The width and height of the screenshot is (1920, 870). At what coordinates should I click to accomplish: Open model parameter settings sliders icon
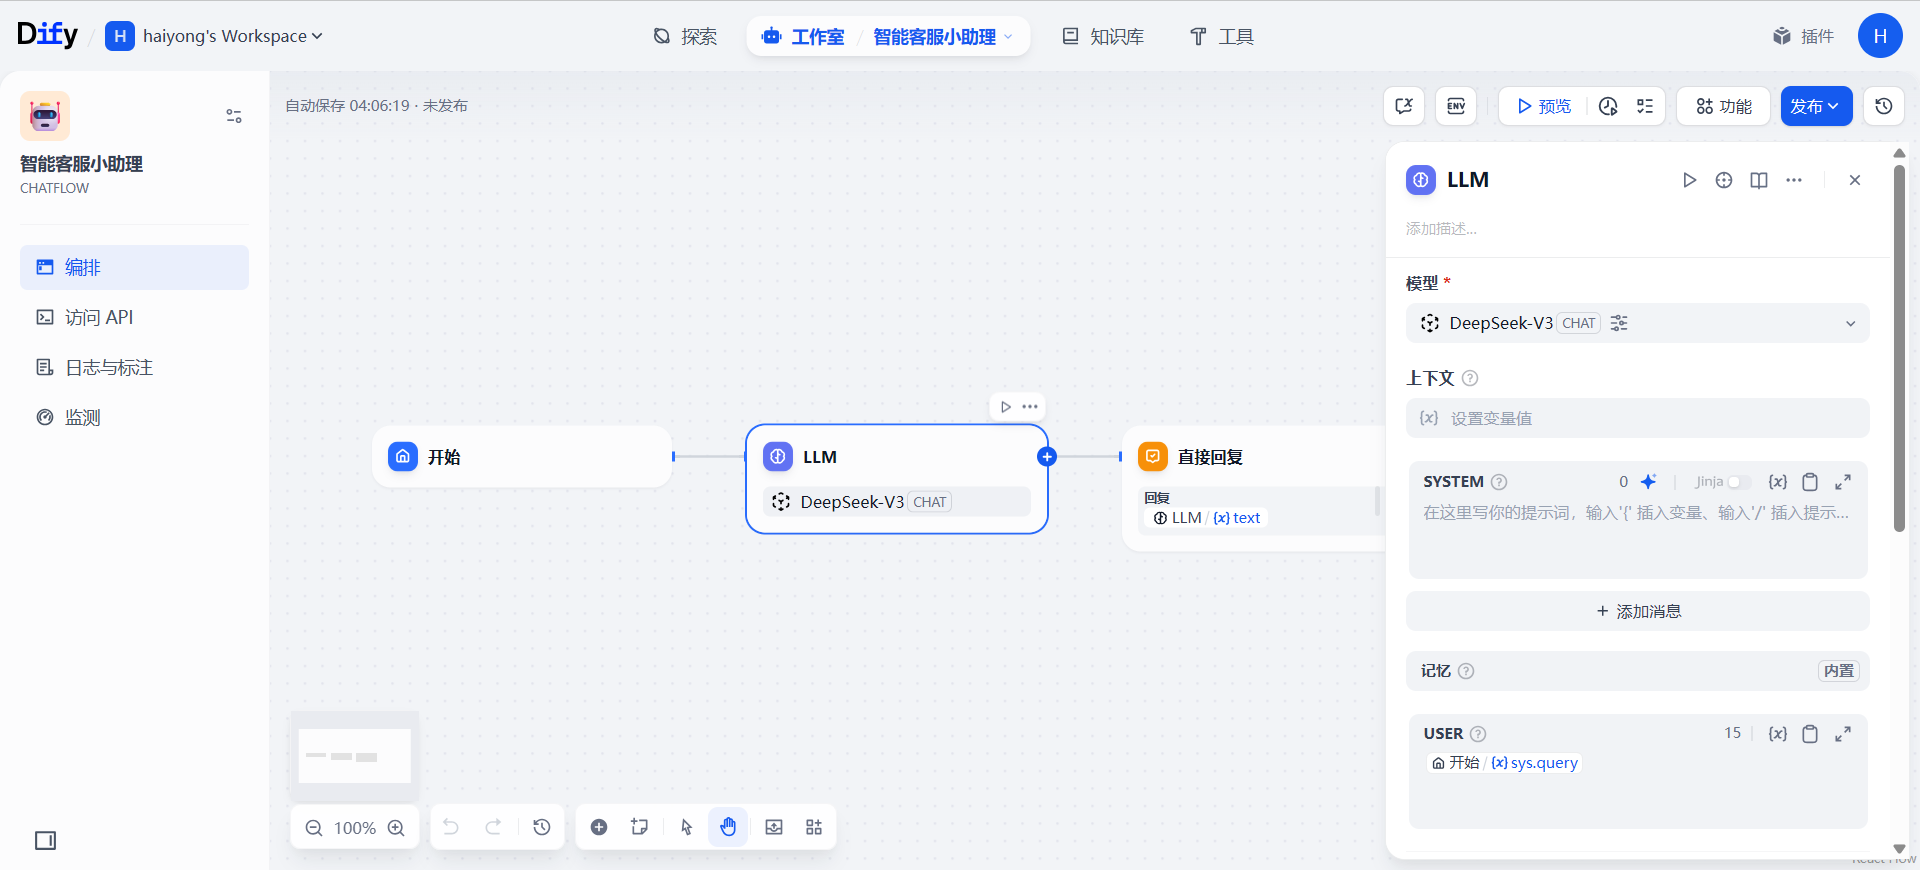(1619, 323)
